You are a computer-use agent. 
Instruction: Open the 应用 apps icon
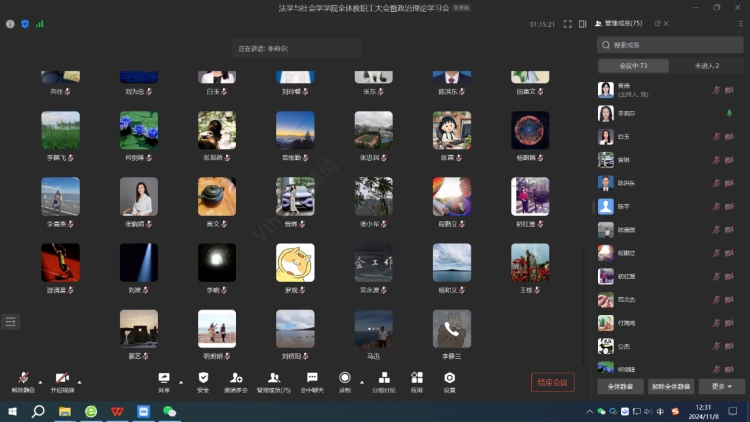(x=416, y=378)
